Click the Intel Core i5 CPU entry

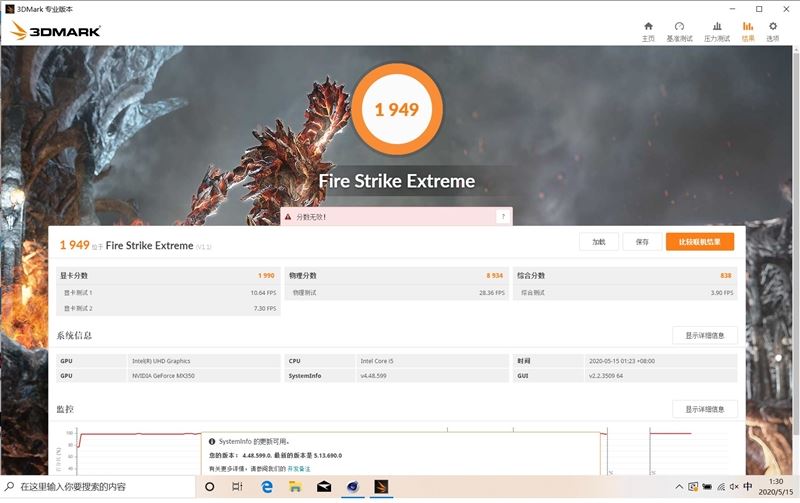[377, 361]
